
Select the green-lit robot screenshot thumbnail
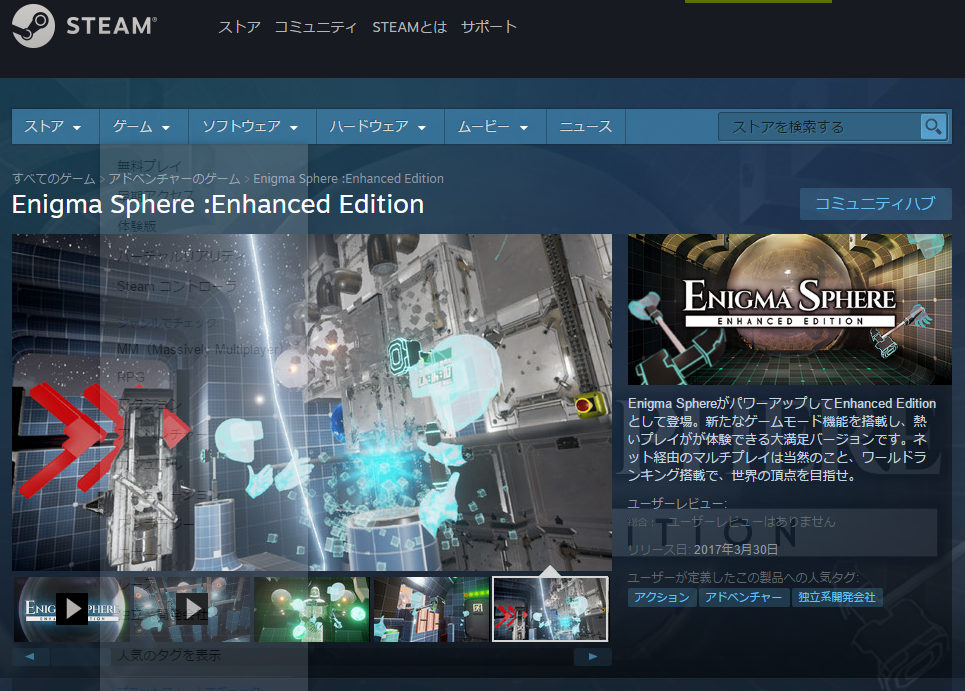click(311, 609)
